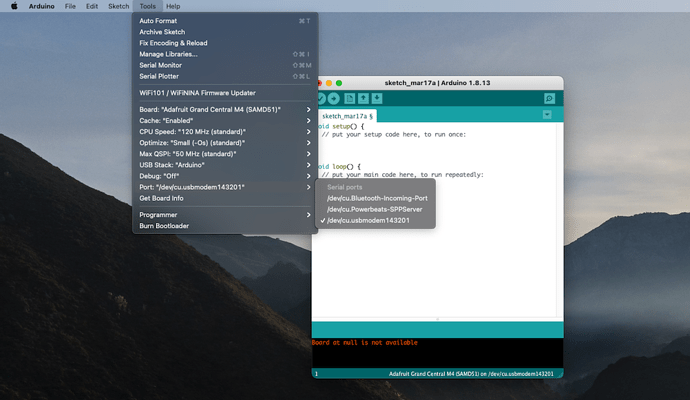Choose Fix Encoding & Reload
This screenshot has width=690, height=400.
click(225, 43)
